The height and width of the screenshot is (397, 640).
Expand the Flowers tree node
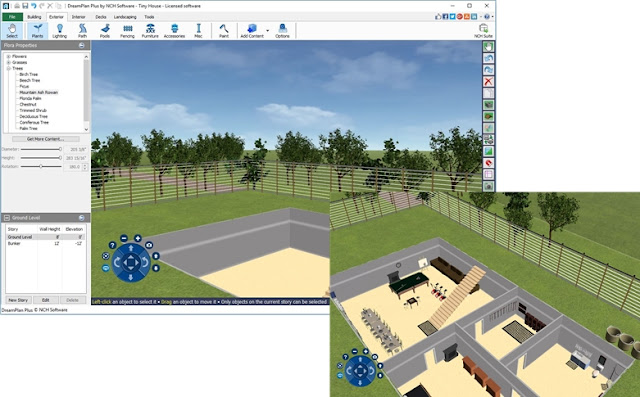9,57
